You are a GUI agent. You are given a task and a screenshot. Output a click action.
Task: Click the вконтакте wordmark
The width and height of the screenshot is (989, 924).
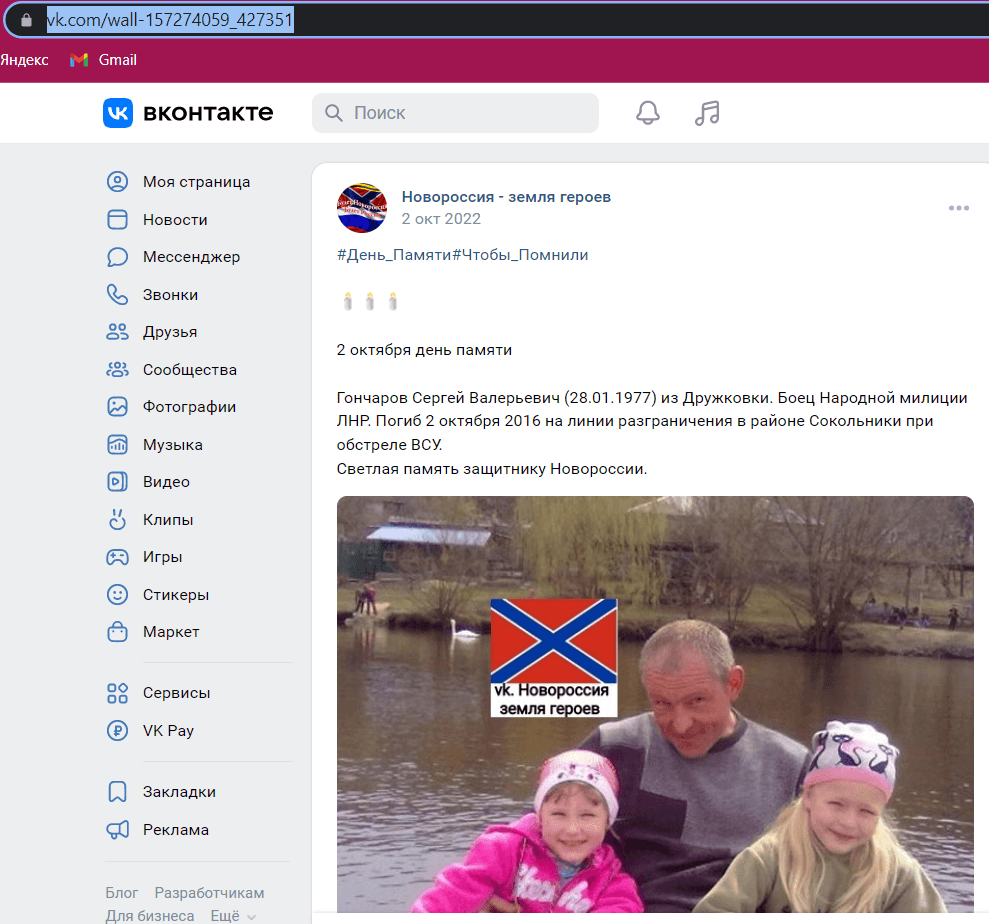208,113
